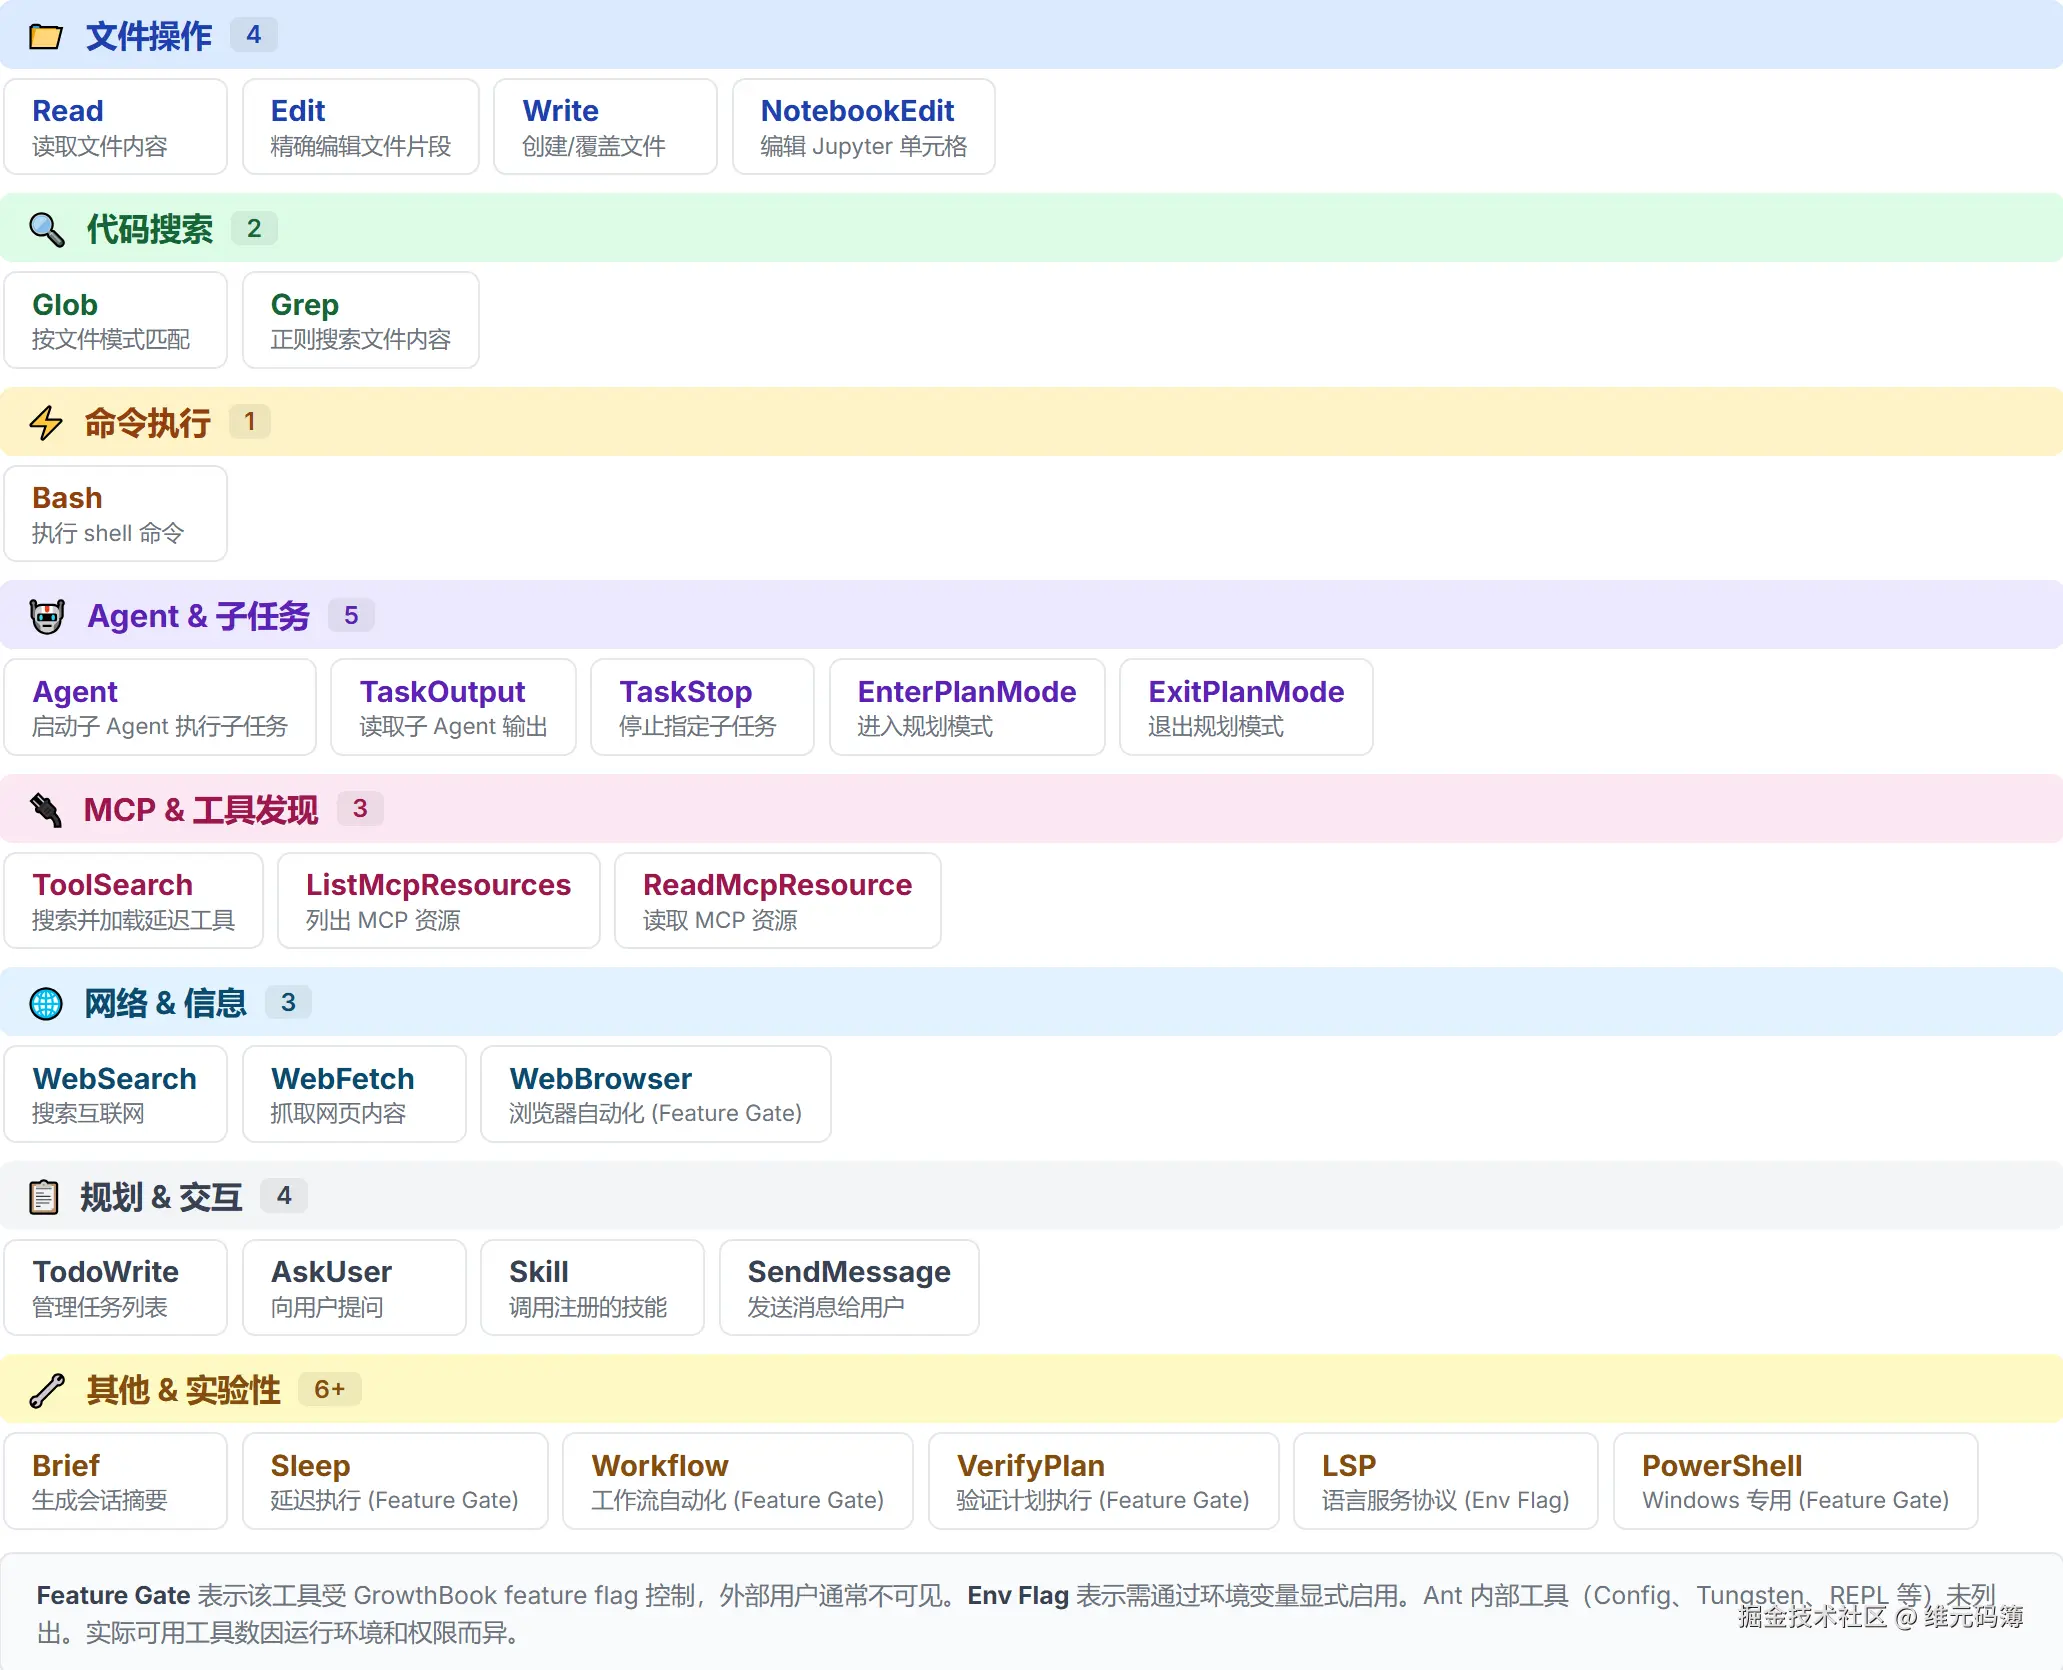Choose the Grep tool card

(x=360, y=320)
